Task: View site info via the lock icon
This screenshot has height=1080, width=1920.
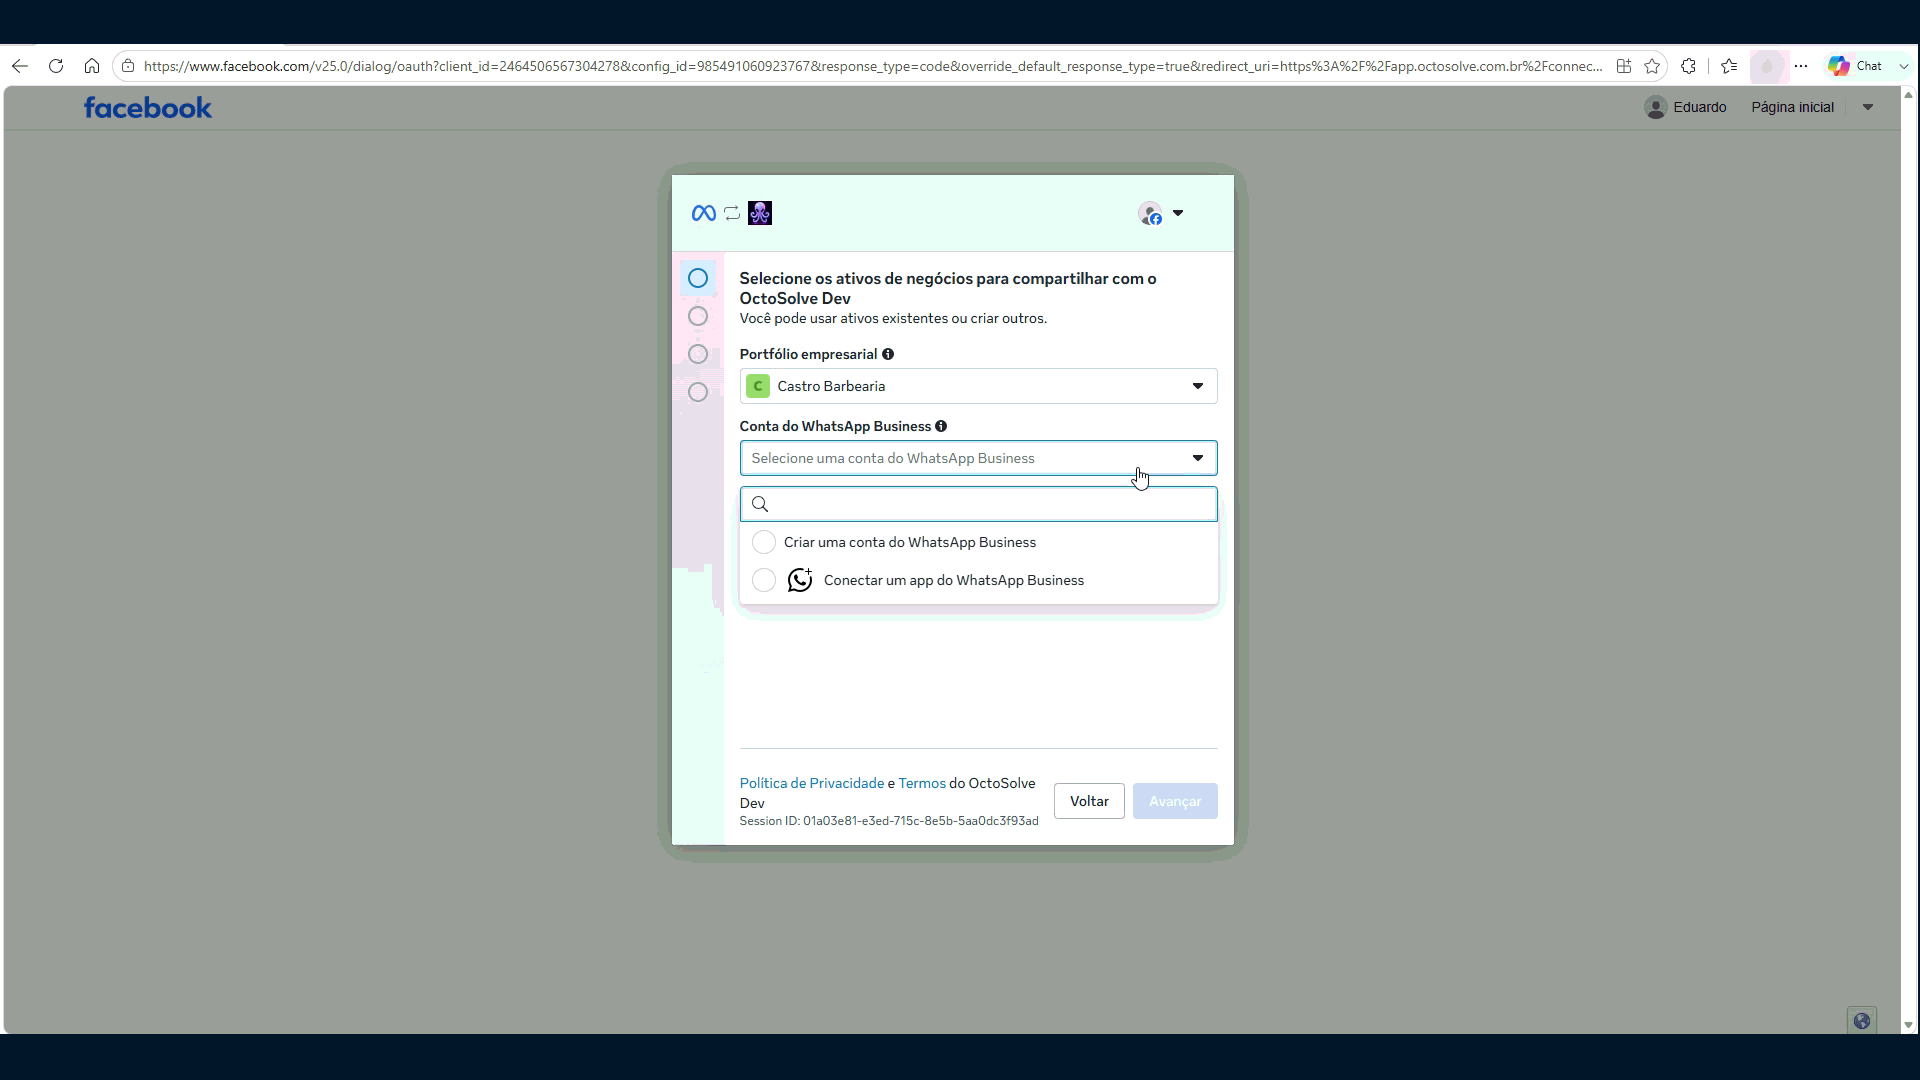Action: click(x=128, y=66)
